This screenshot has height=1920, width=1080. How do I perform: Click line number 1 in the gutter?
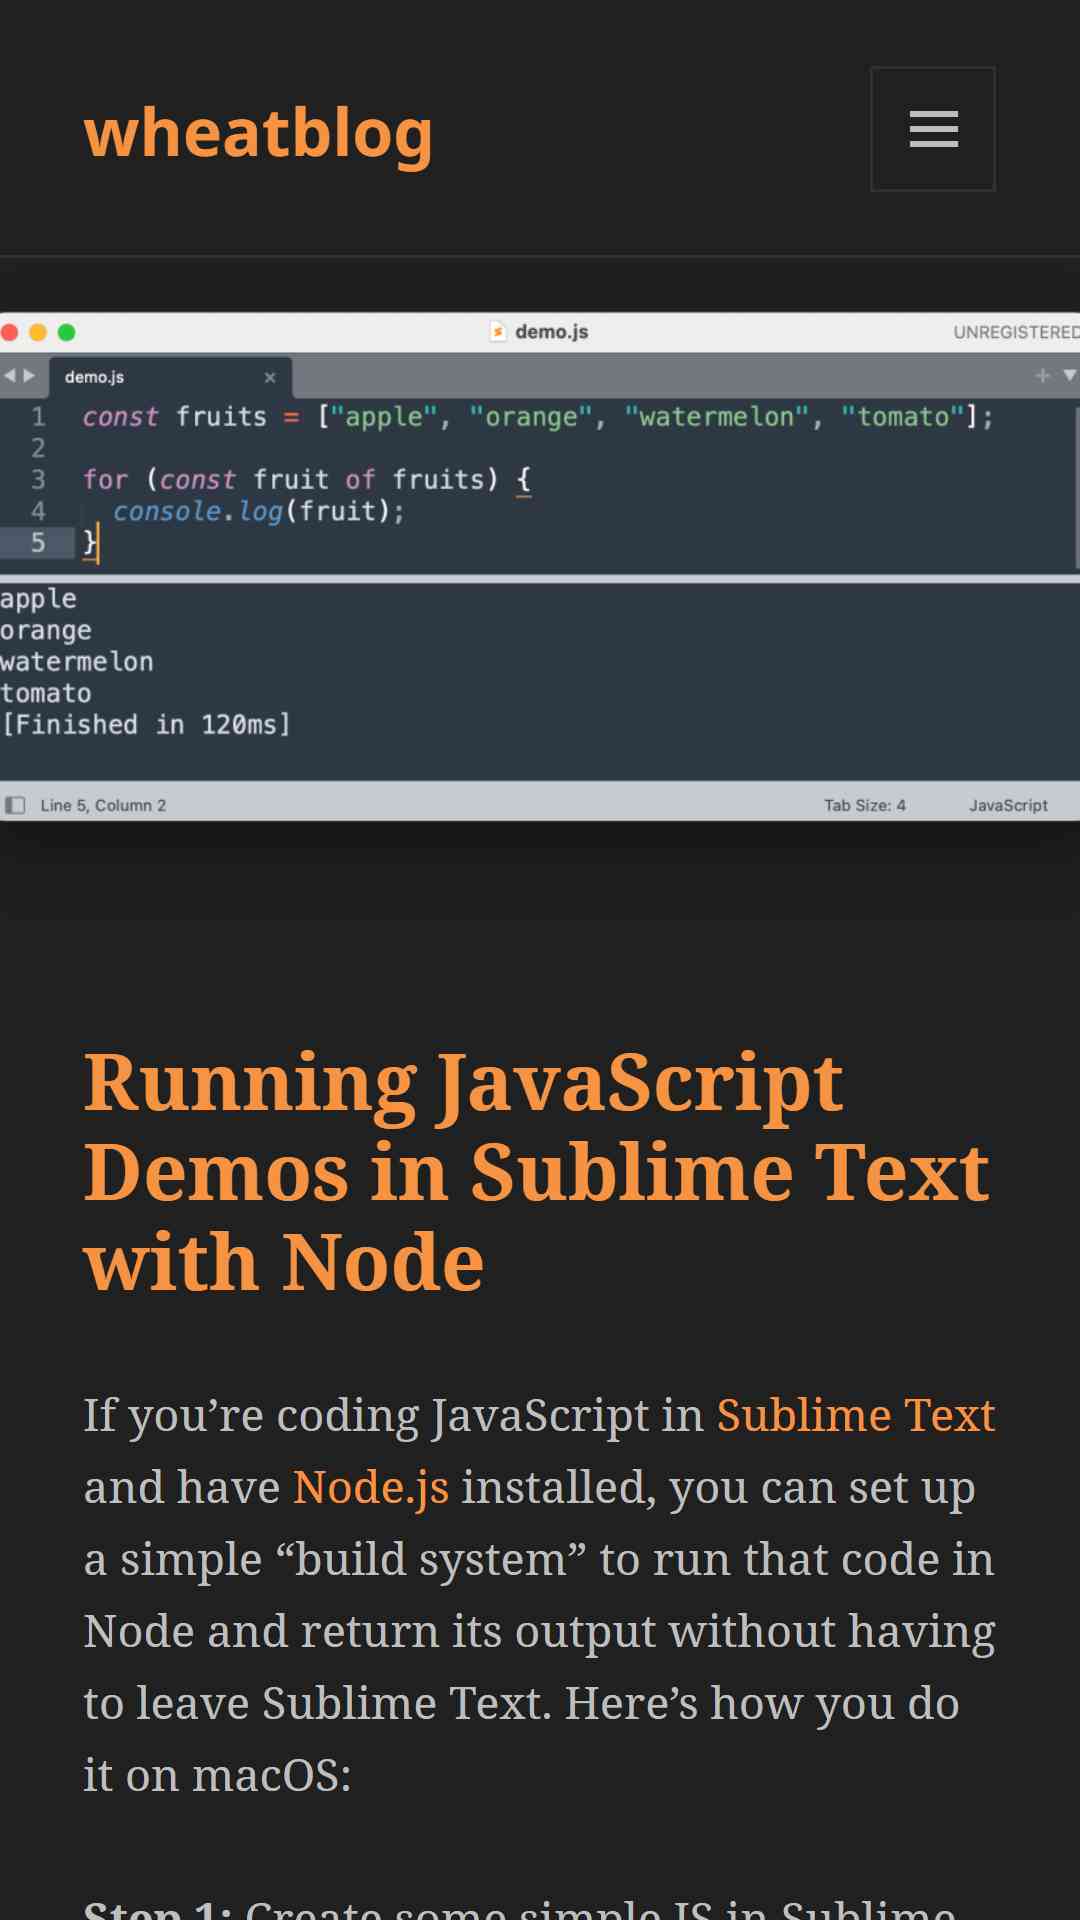(x=38, y=416)
